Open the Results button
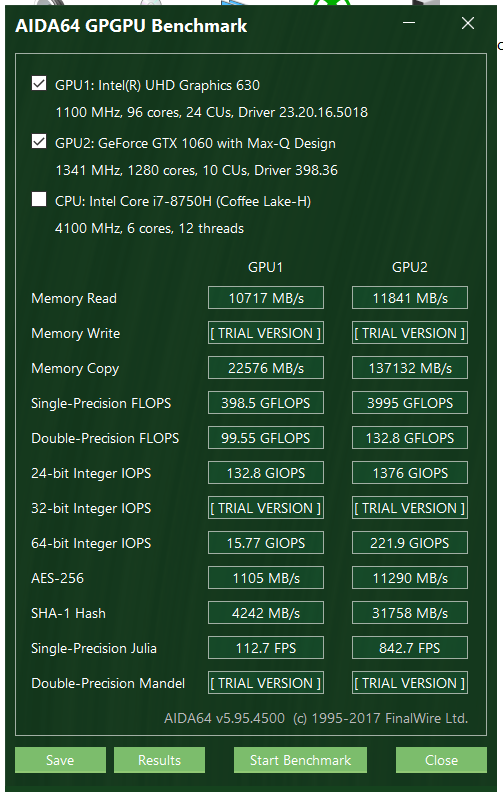Image resolution: width=503 pixels, height=796 pixels. tap(159, 760)
